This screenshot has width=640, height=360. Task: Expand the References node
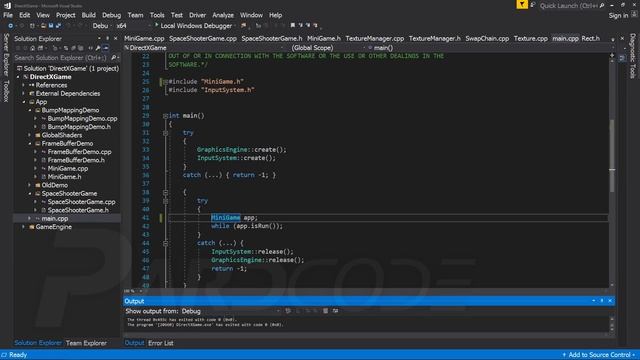[x=24, y=85]
